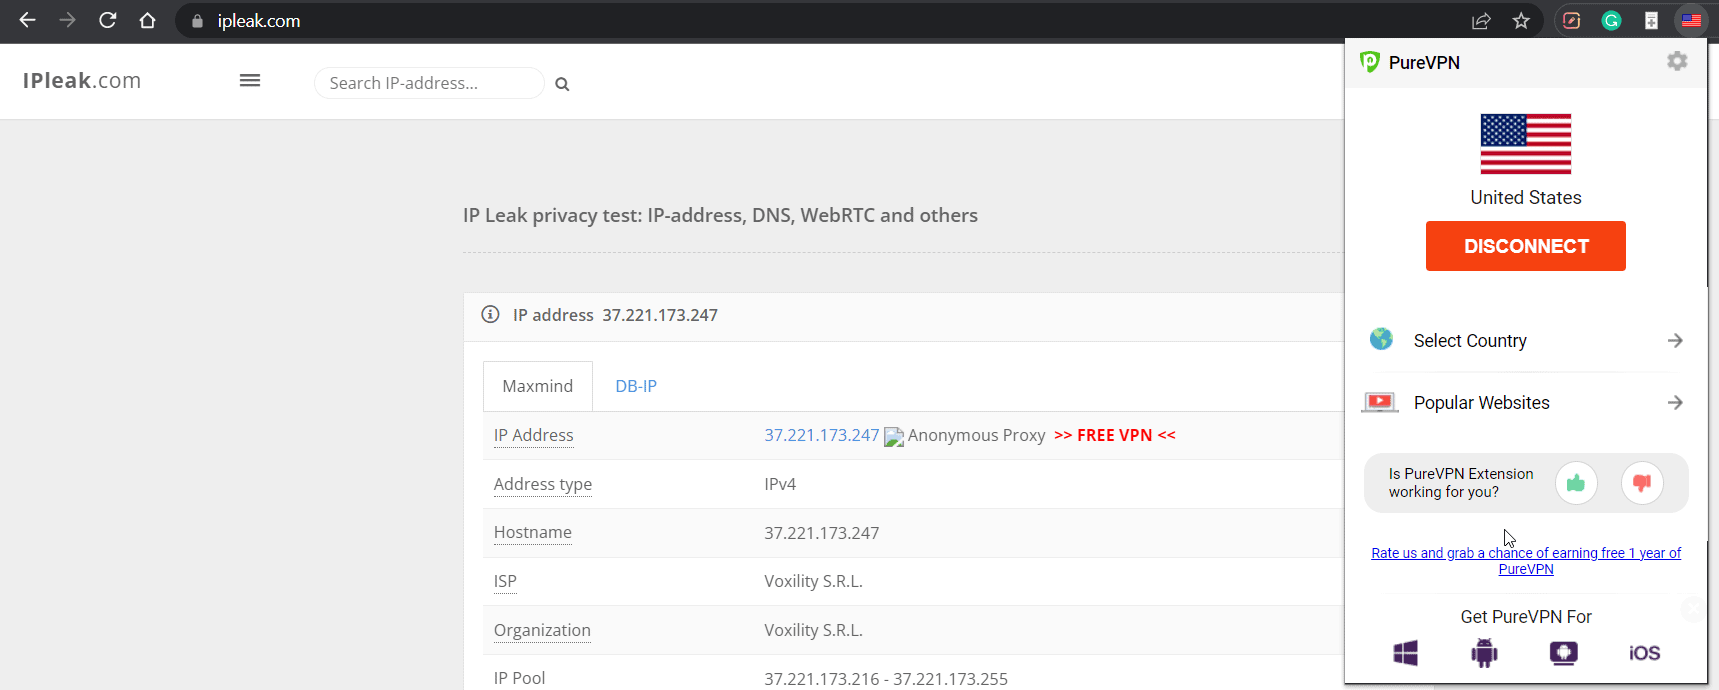Screen dimensions: 1719x690
Task: Click the PureVPN shield logo
Action: (x=1370, y=62)
